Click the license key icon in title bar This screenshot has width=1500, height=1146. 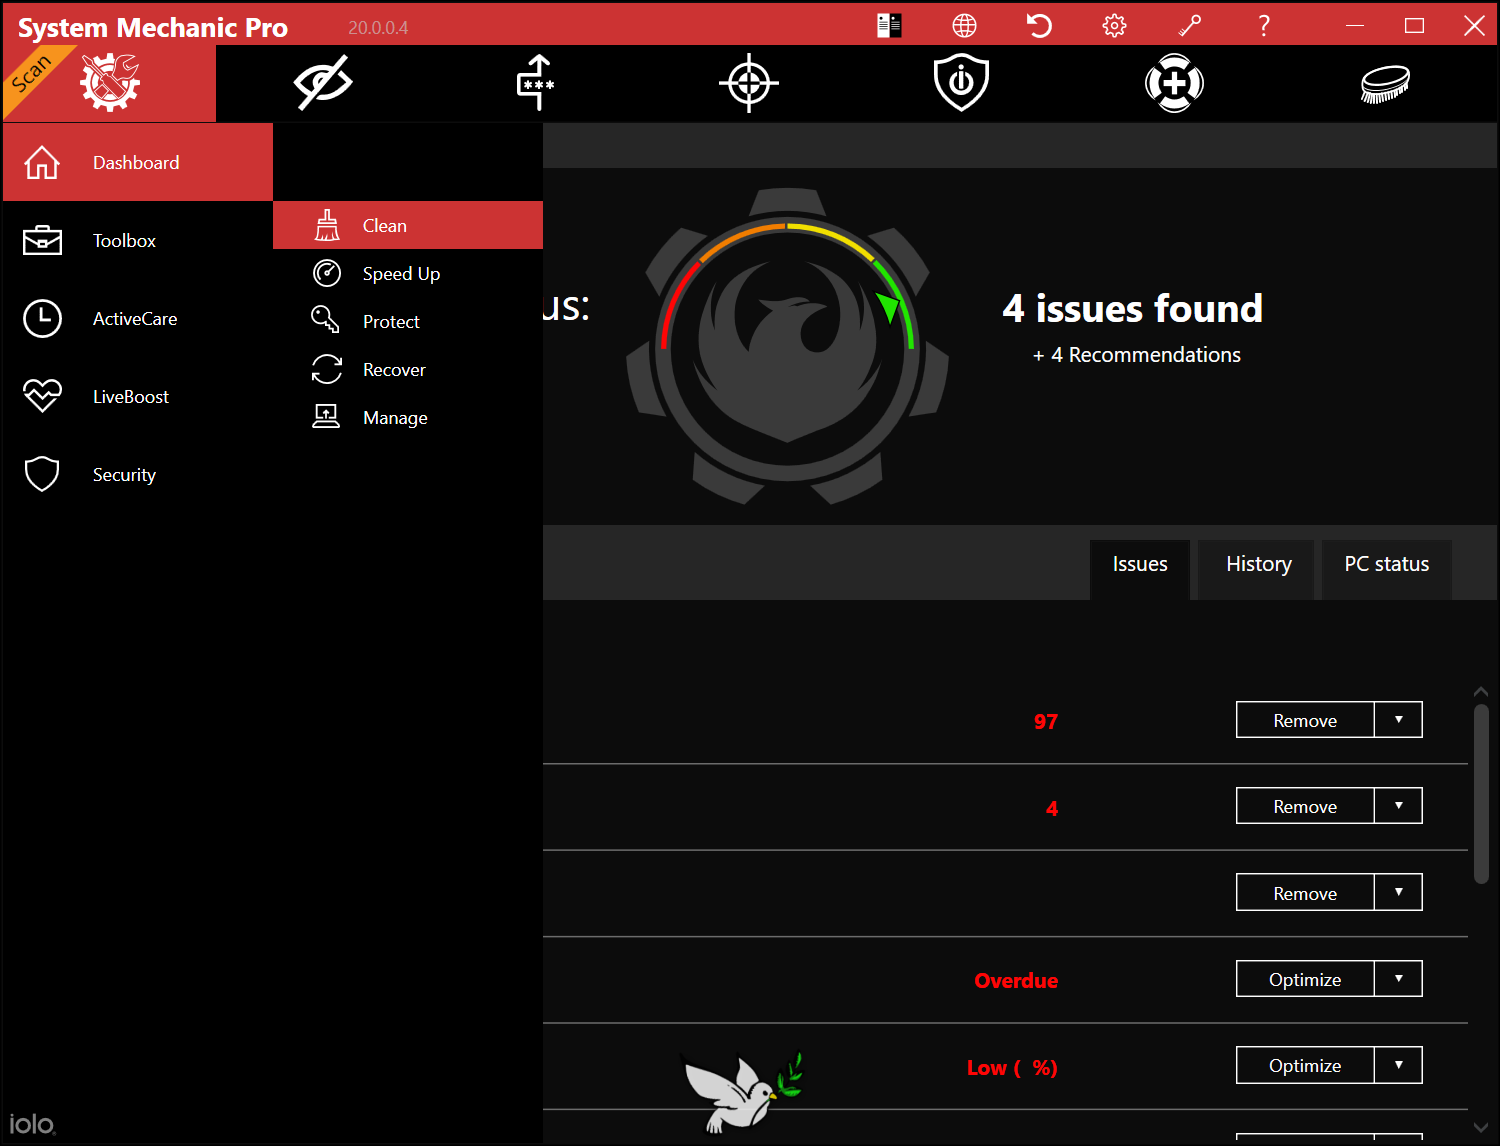click(x=1189, y=25)
